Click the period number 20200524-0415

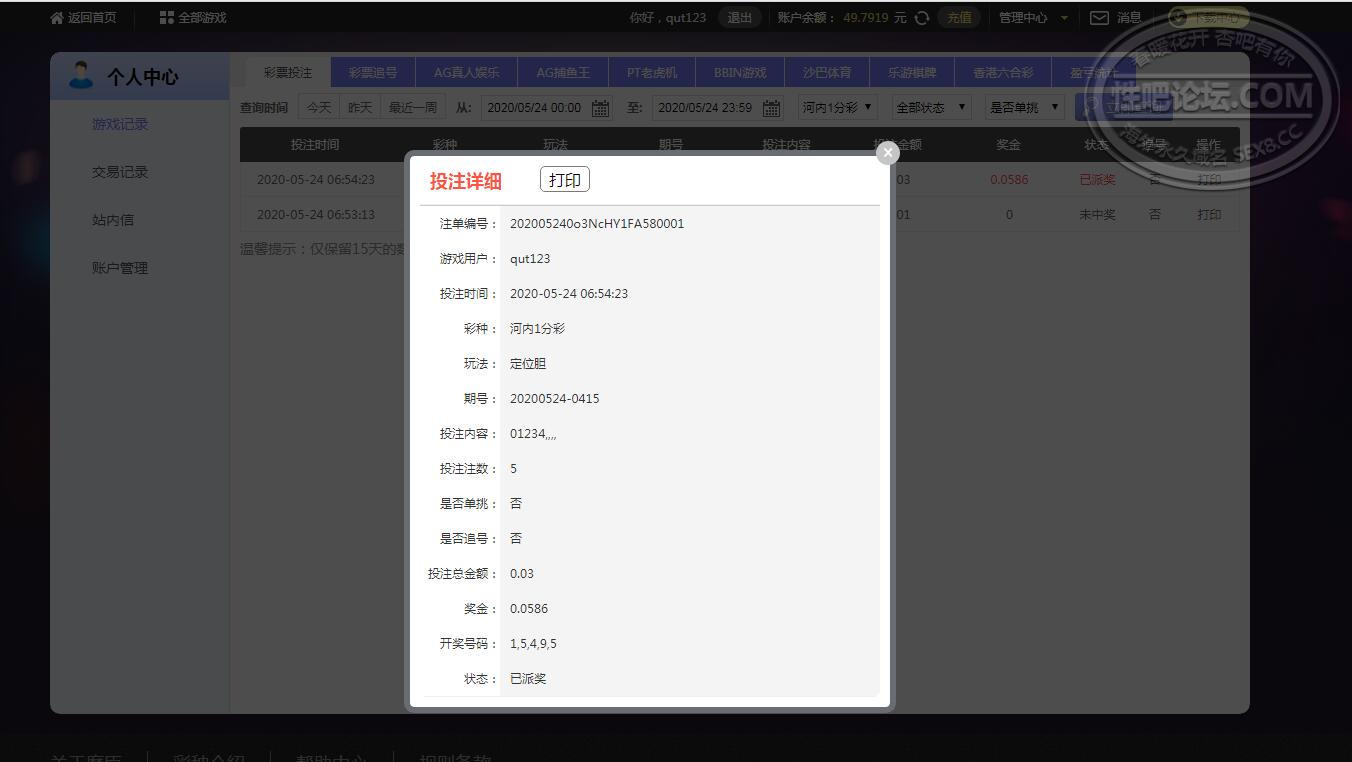click(x=555, y=399)
